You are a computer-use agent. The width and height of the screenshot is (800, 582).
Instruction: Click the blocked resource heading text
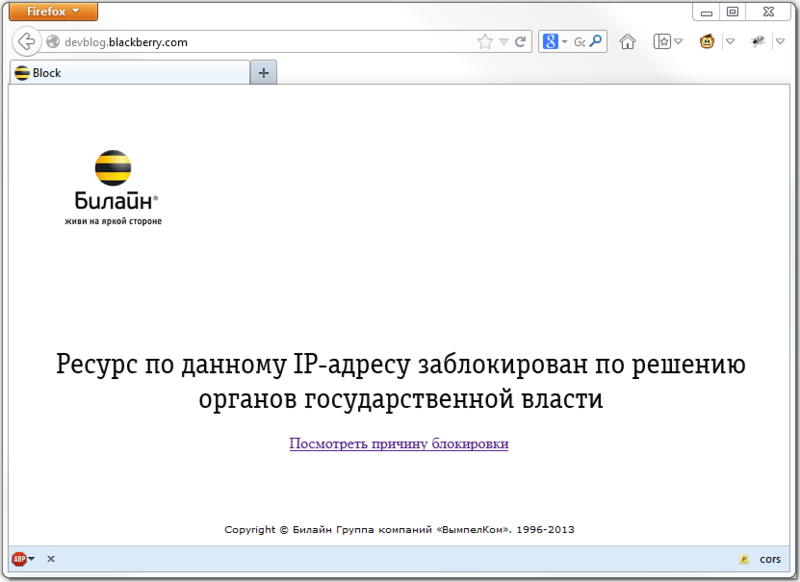coord(401,381)
